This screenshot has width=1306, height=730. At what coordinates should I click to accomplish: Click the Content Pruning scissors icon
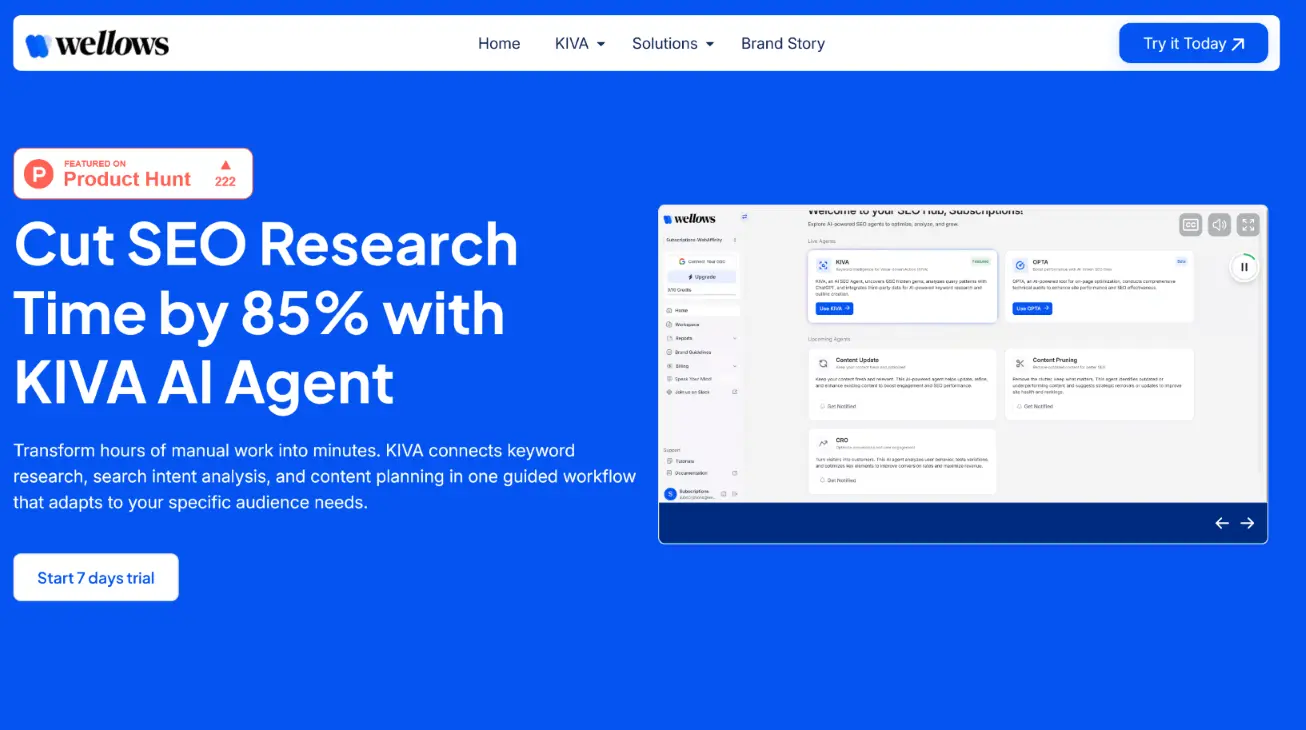1020,364
